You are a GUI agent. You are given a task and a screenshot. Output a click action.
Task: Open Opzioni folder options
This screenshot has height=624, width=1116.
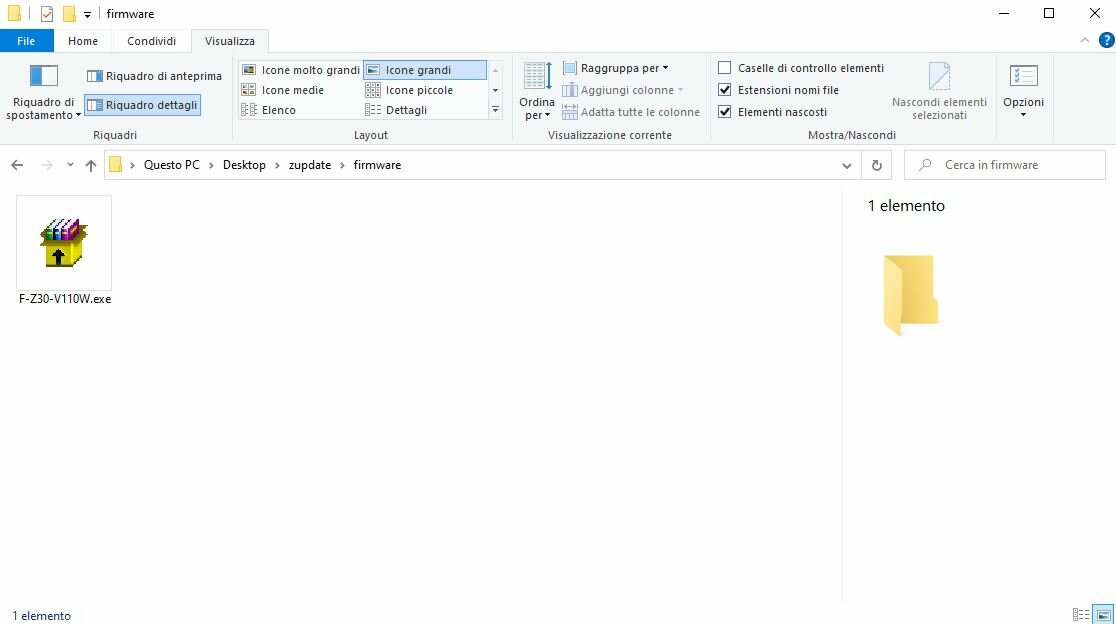[1023, 91]
